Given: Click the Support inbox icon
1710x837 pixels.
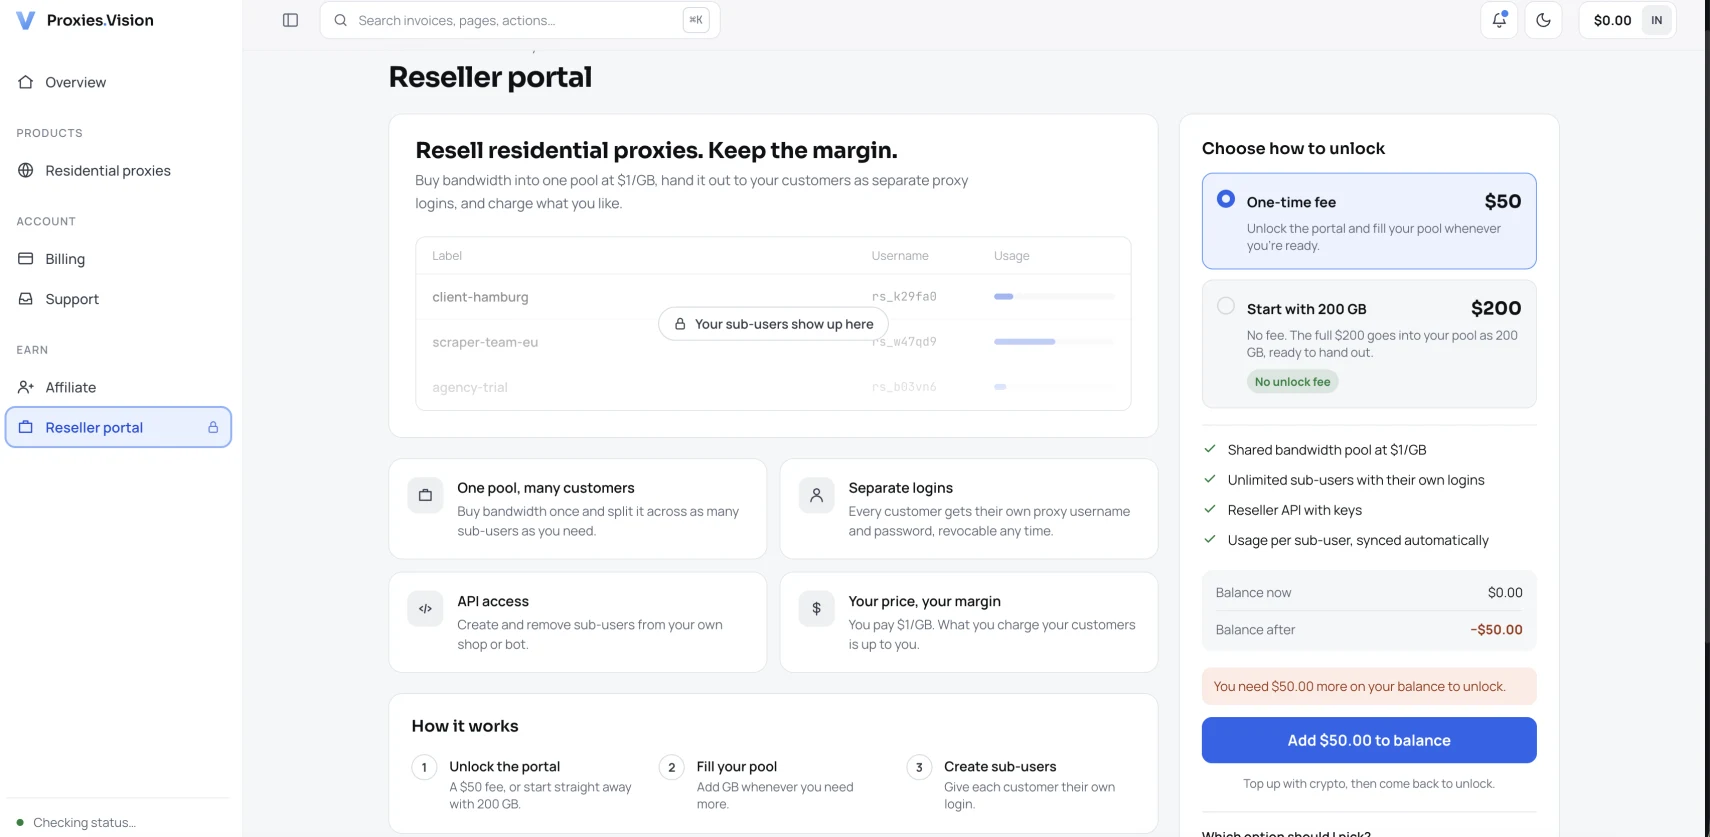Looking at the screenshot, I should point(26,299).
